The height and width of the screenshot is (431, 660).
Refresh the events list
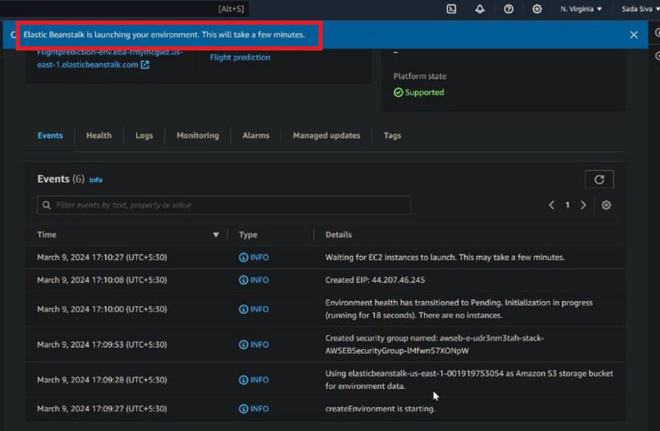599,180
